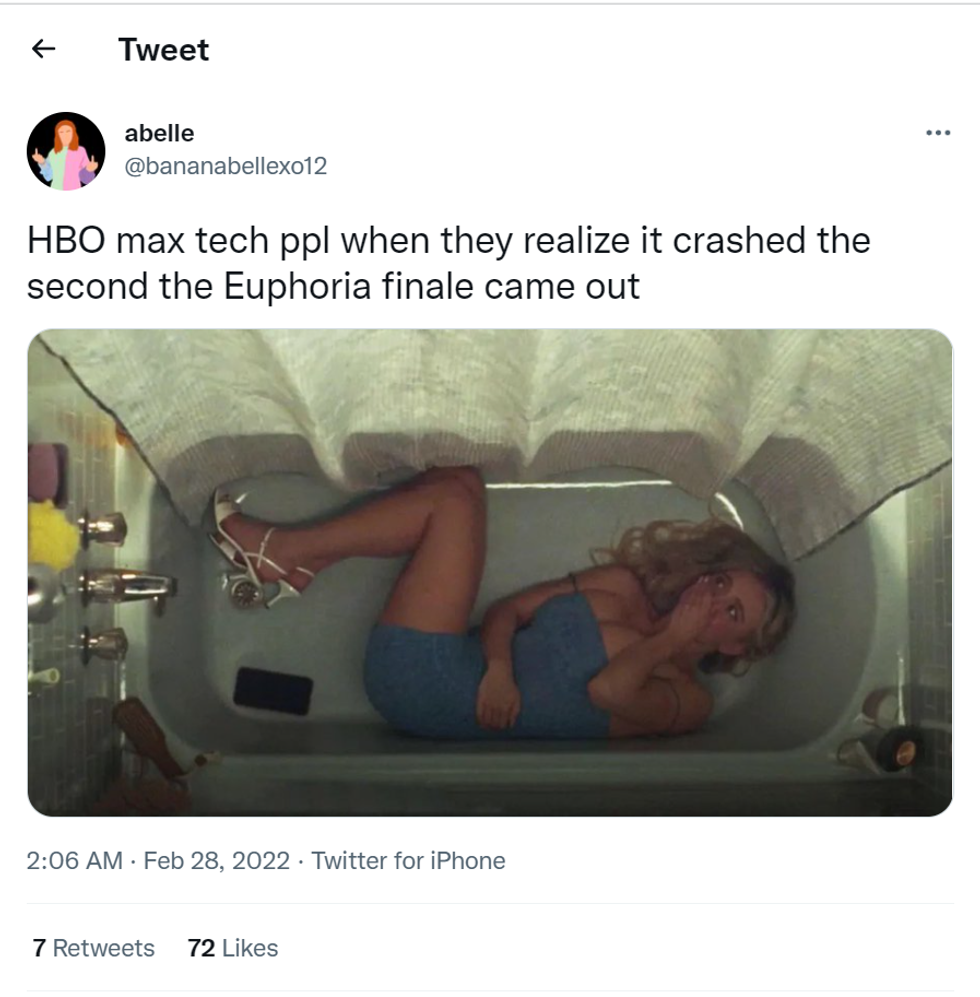View the Likes label beside the 72
The image size is (980, 997).
point(250,948)
